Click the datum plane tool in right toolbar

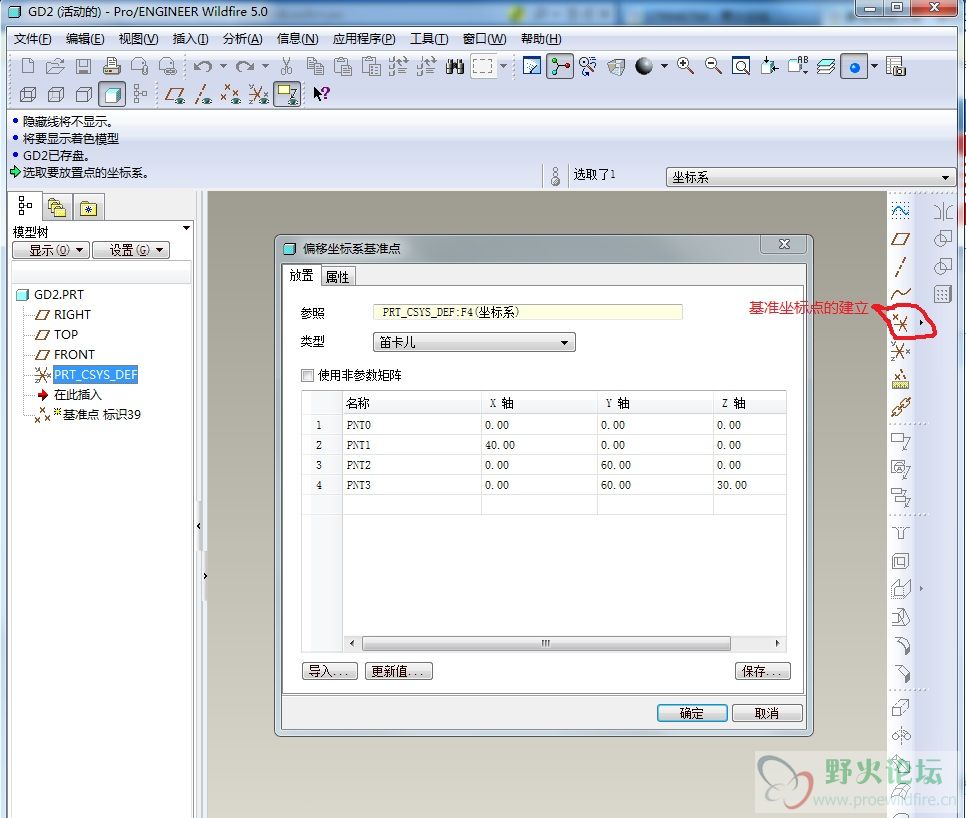pyautogui.click(x=901, y=239)
